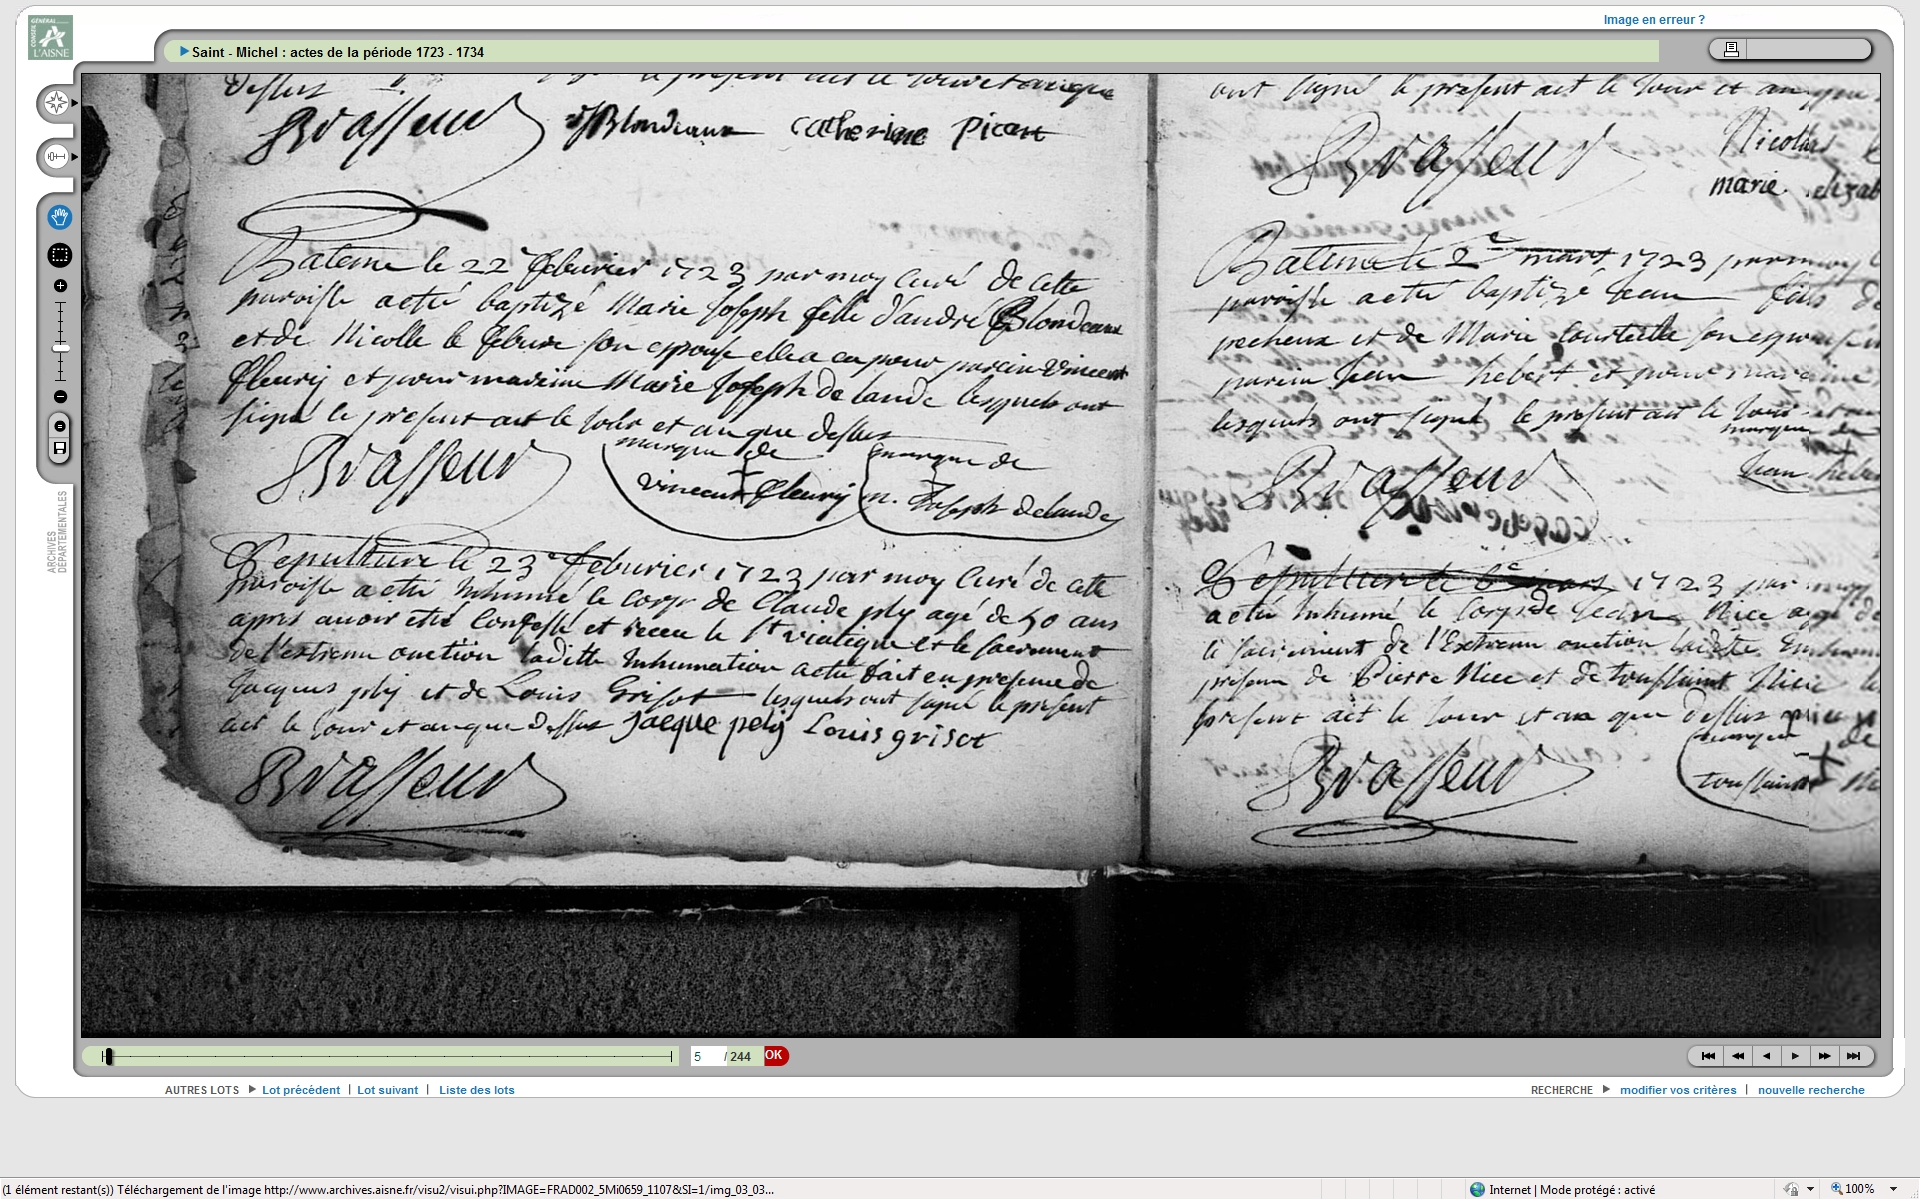Open the browser zoom level dropdown

[1893, 1189]
